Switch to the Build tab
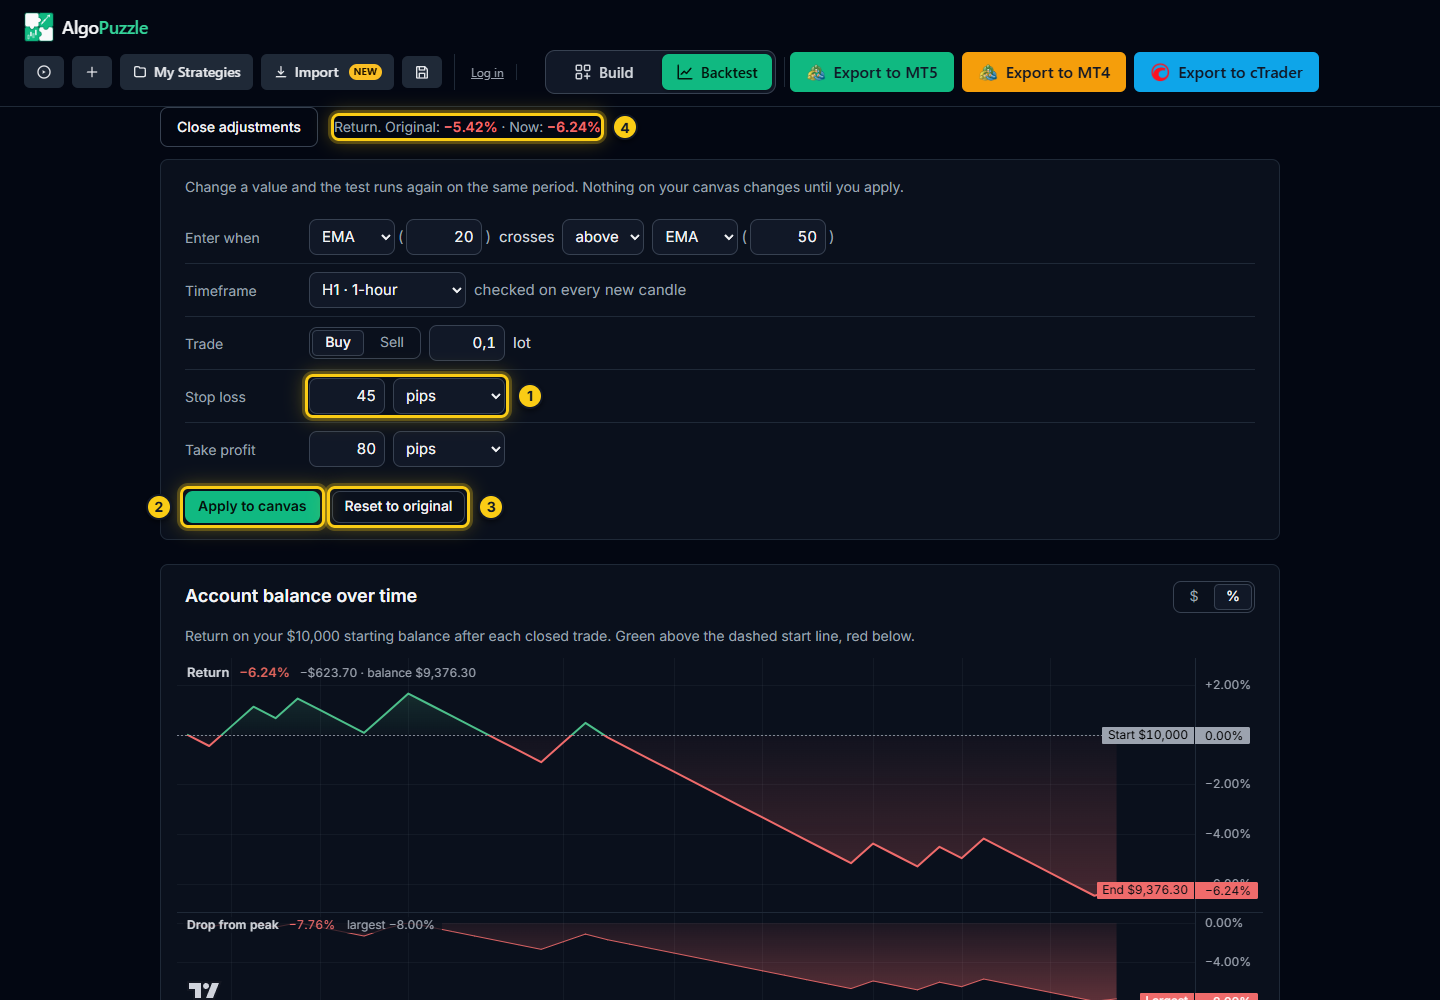1440x1000 pixels. (x=604, y=72)
